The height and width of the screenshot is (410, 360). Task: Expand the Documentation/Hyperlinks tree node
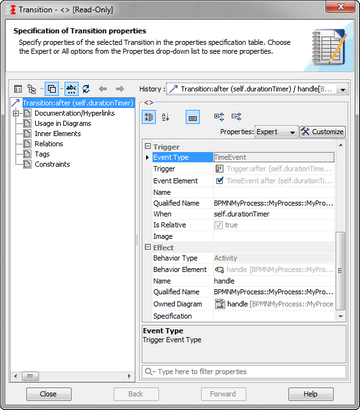click(15, 113)
